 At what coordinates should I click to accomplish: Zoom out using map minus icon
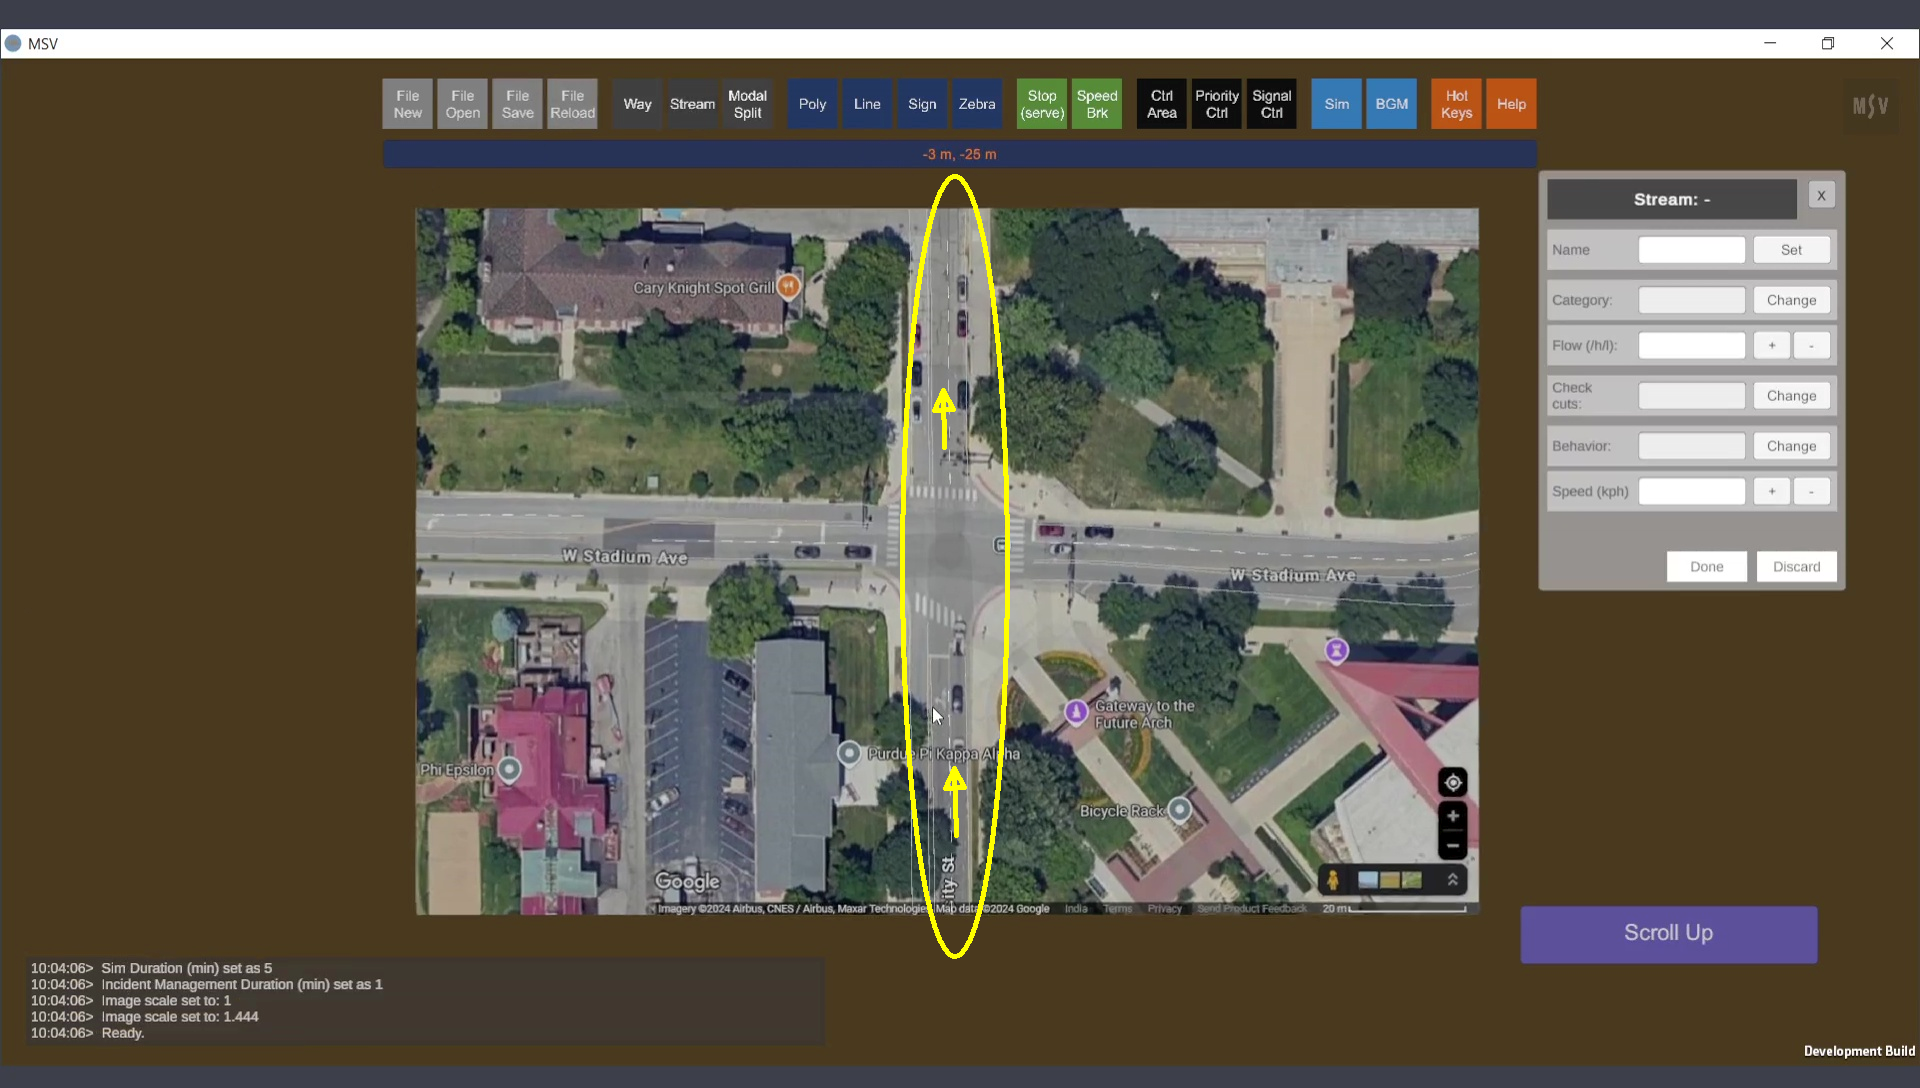[x=1452, y=846]
